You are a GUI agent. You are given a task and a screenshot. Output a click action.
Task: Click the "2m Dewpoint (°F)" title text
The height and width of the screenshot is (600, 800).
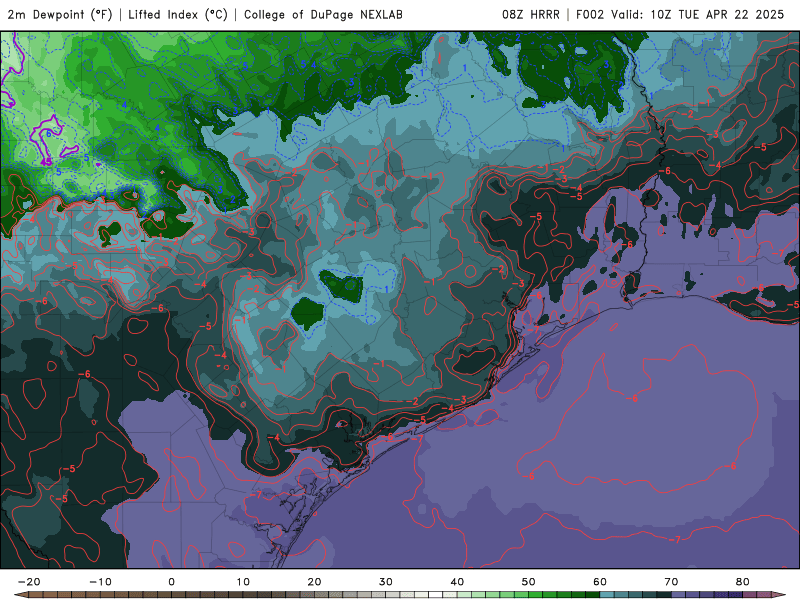click(x=60, y=15)
